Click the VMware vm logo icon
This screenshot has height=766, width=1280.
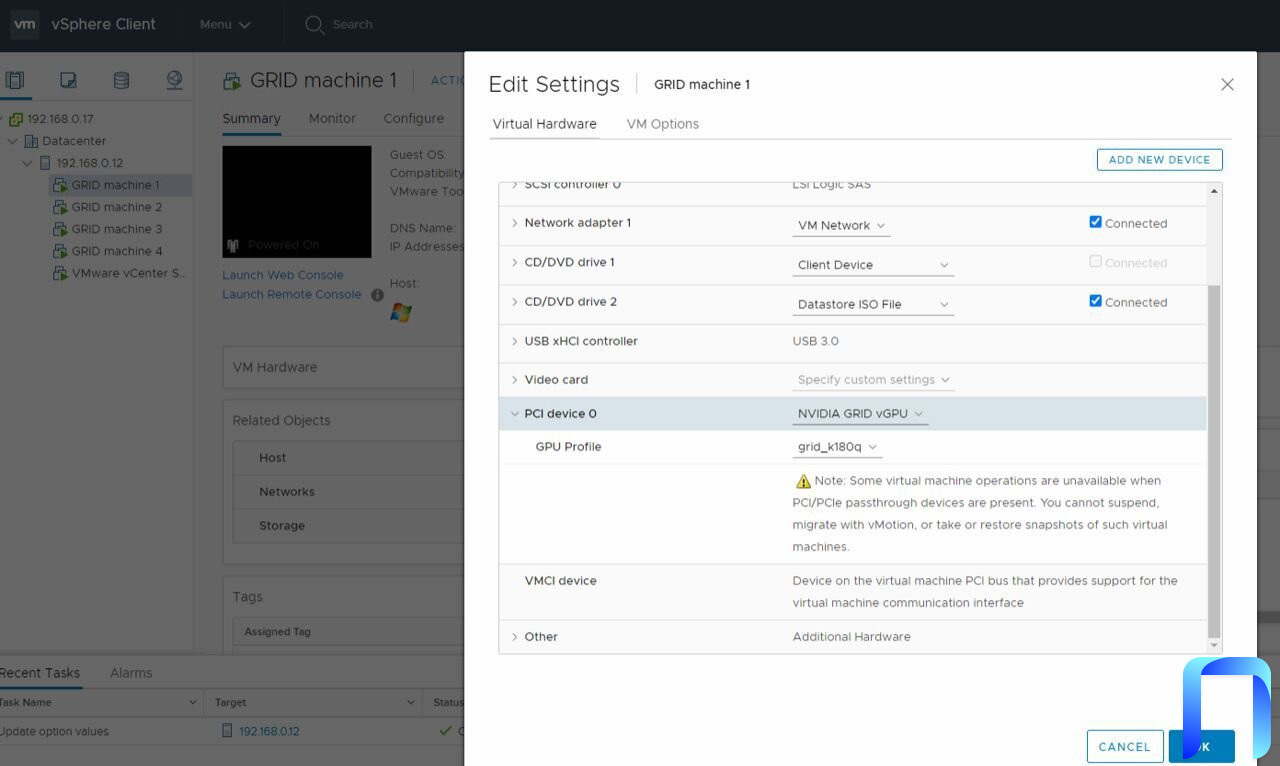coord(25,24)
